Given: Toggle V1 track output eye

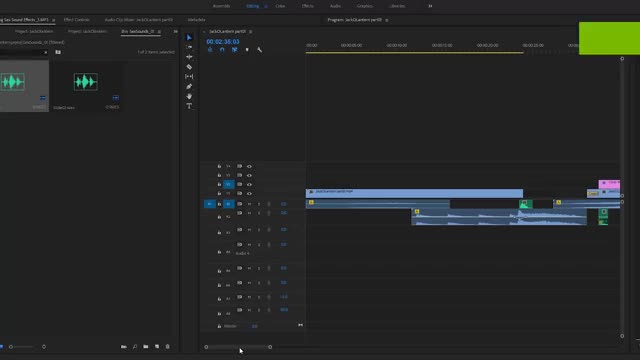Looking at the screenshot, I should 249,193.
